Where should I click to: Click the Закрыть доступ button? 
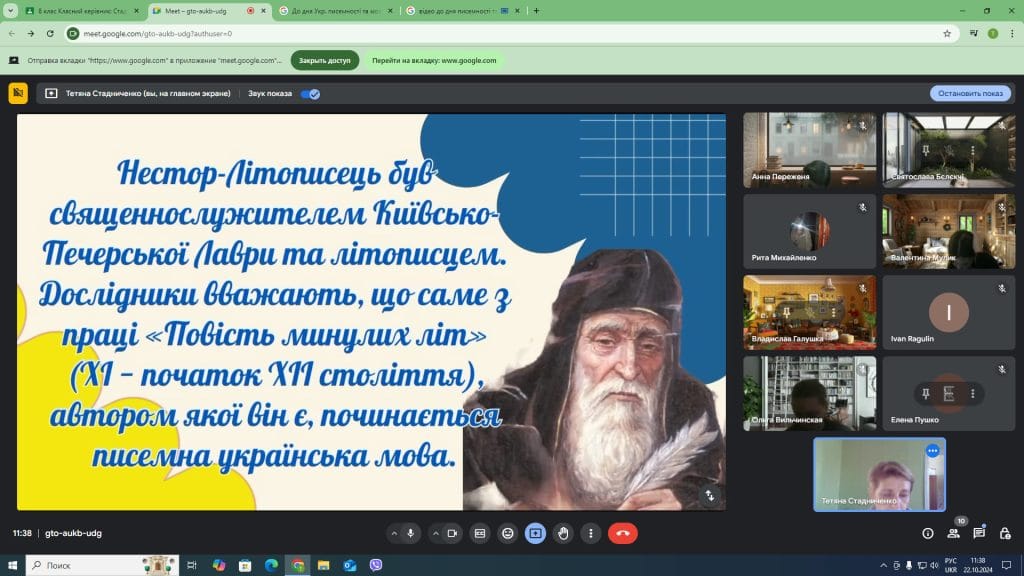point(325,60)
